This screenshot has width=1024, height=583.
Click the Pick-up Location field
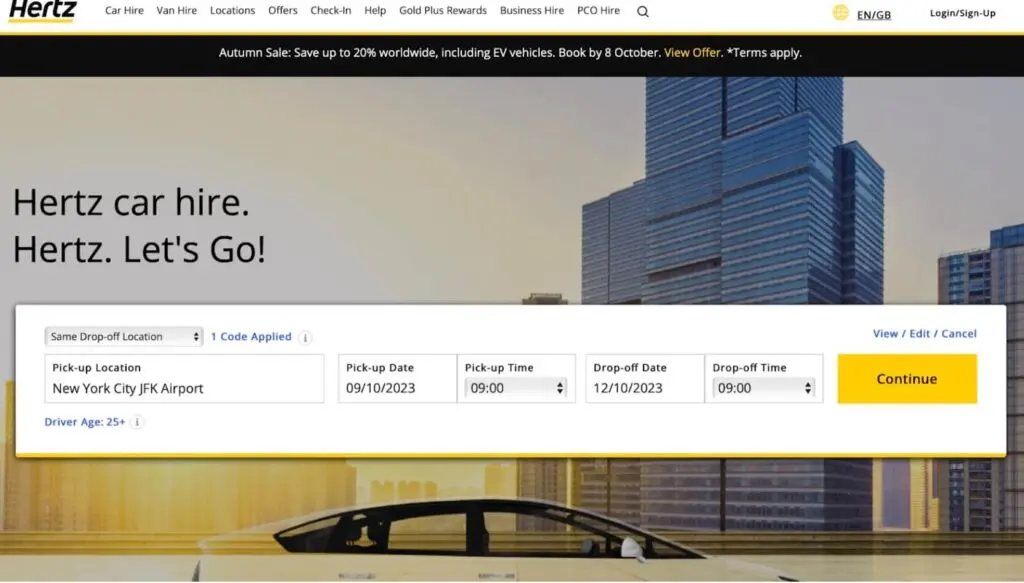tap(184, 379)
